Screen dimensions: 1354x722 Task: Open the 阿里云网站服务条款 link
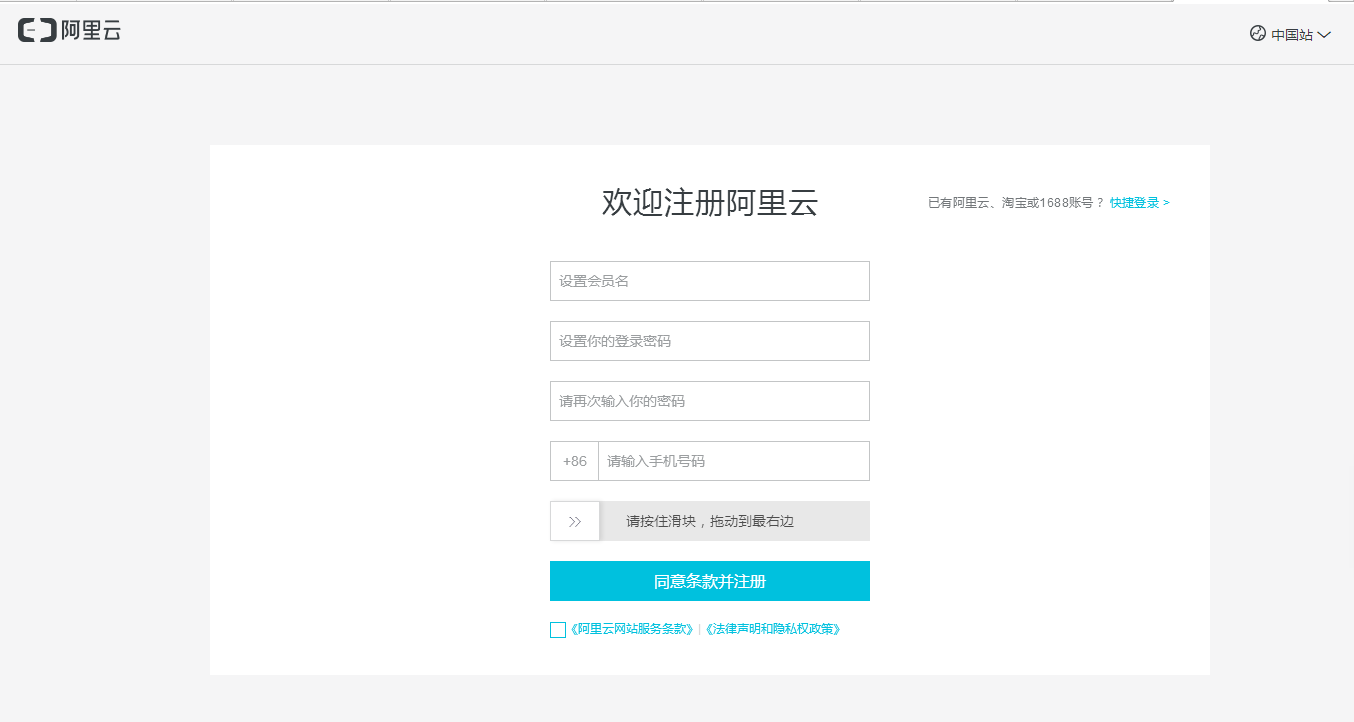632,630
